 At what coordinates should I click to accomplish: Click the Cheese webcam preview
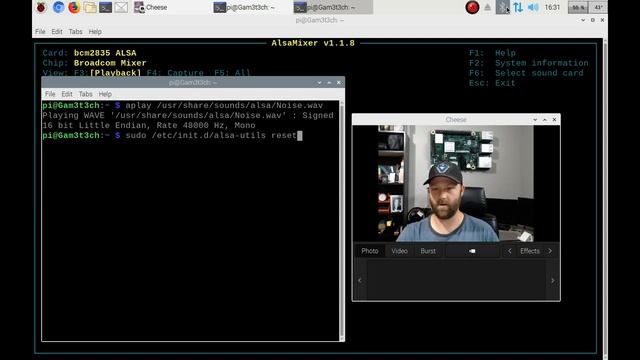click(456, 183)
